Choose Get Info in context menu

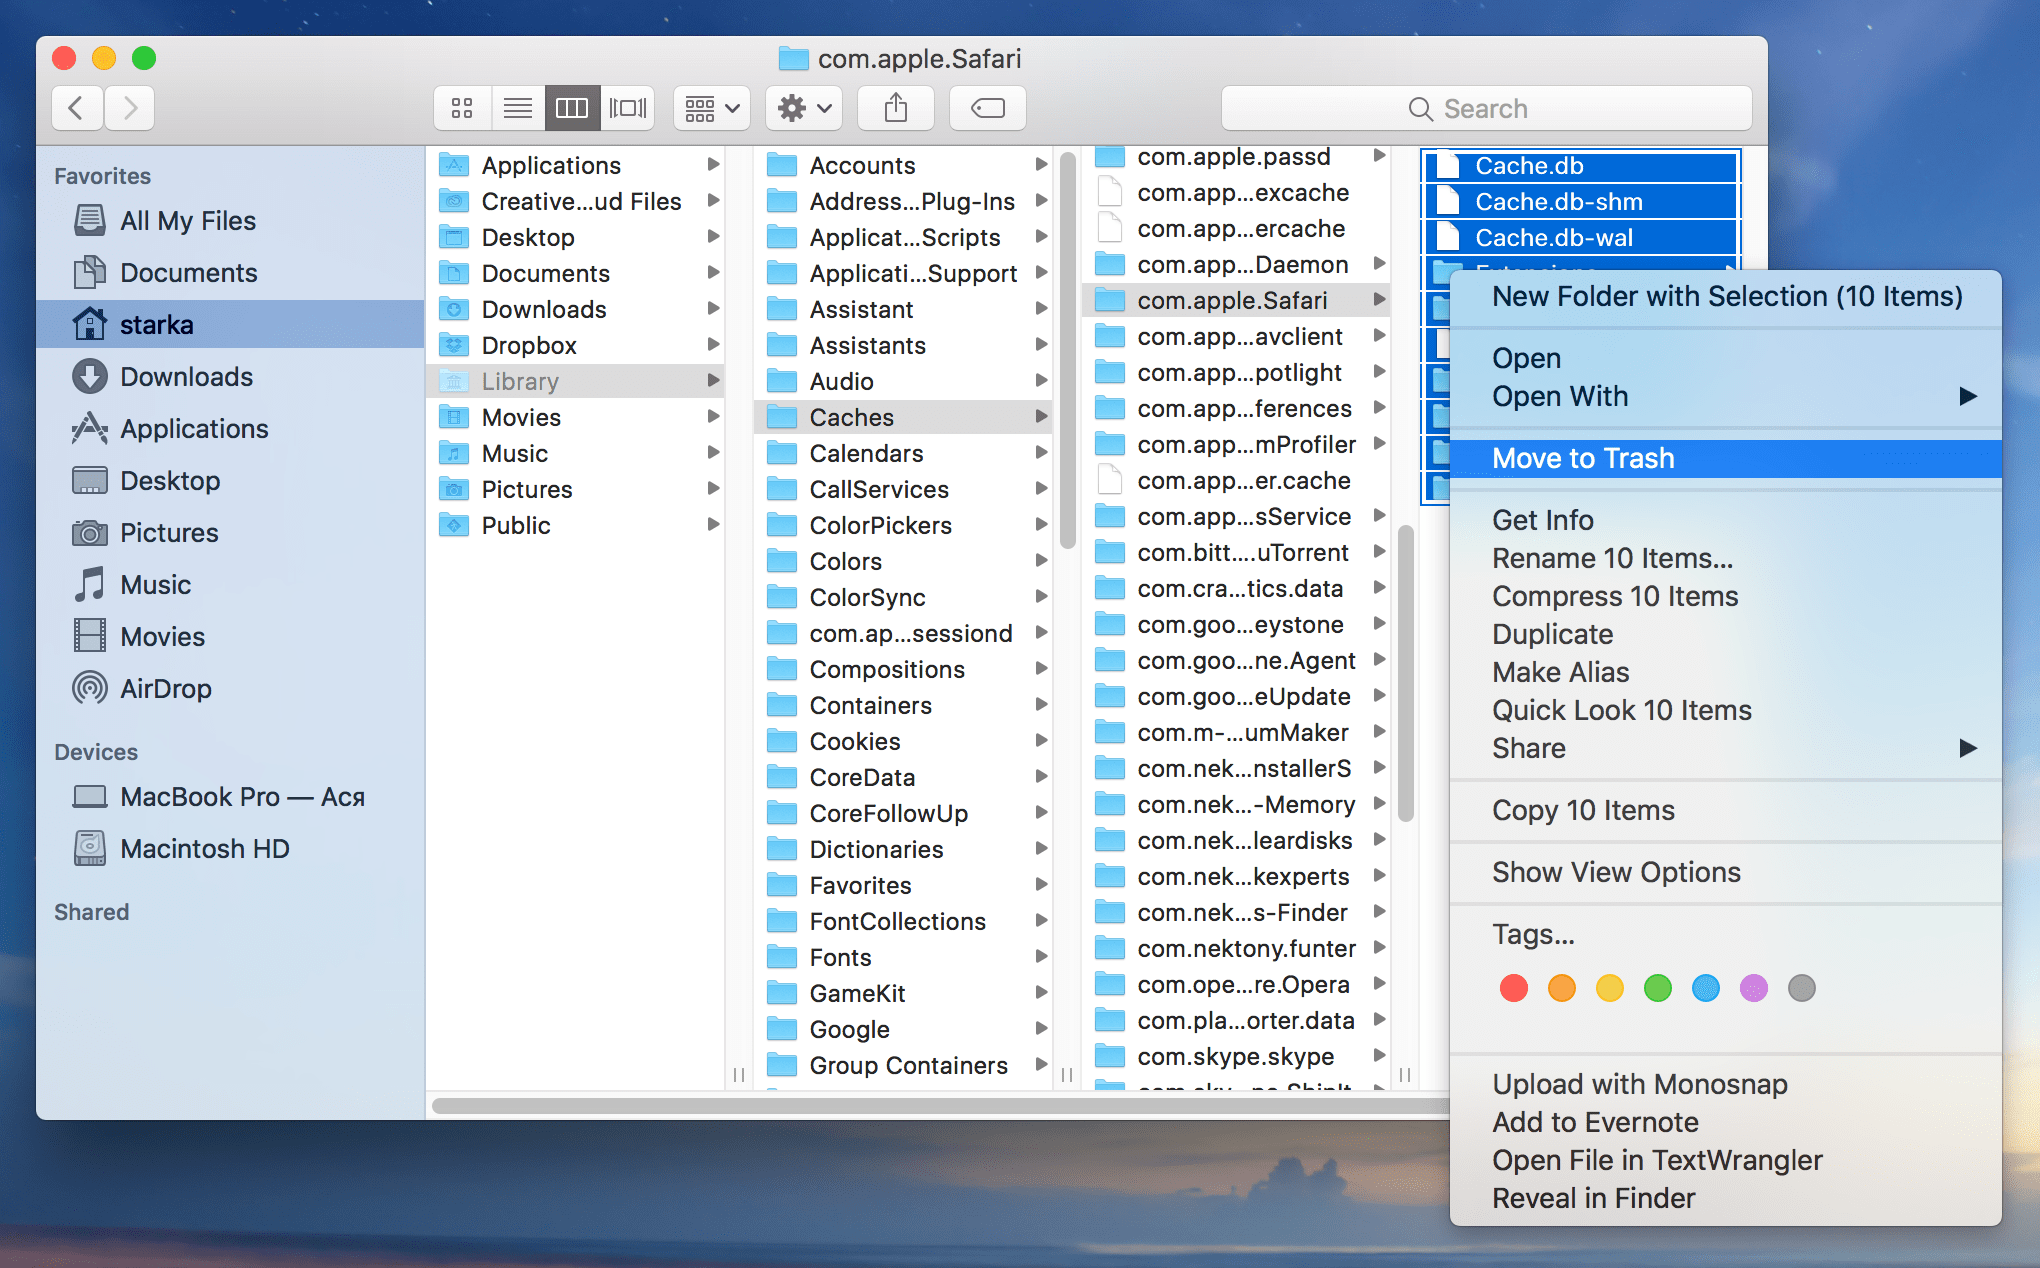point(1726,520)
